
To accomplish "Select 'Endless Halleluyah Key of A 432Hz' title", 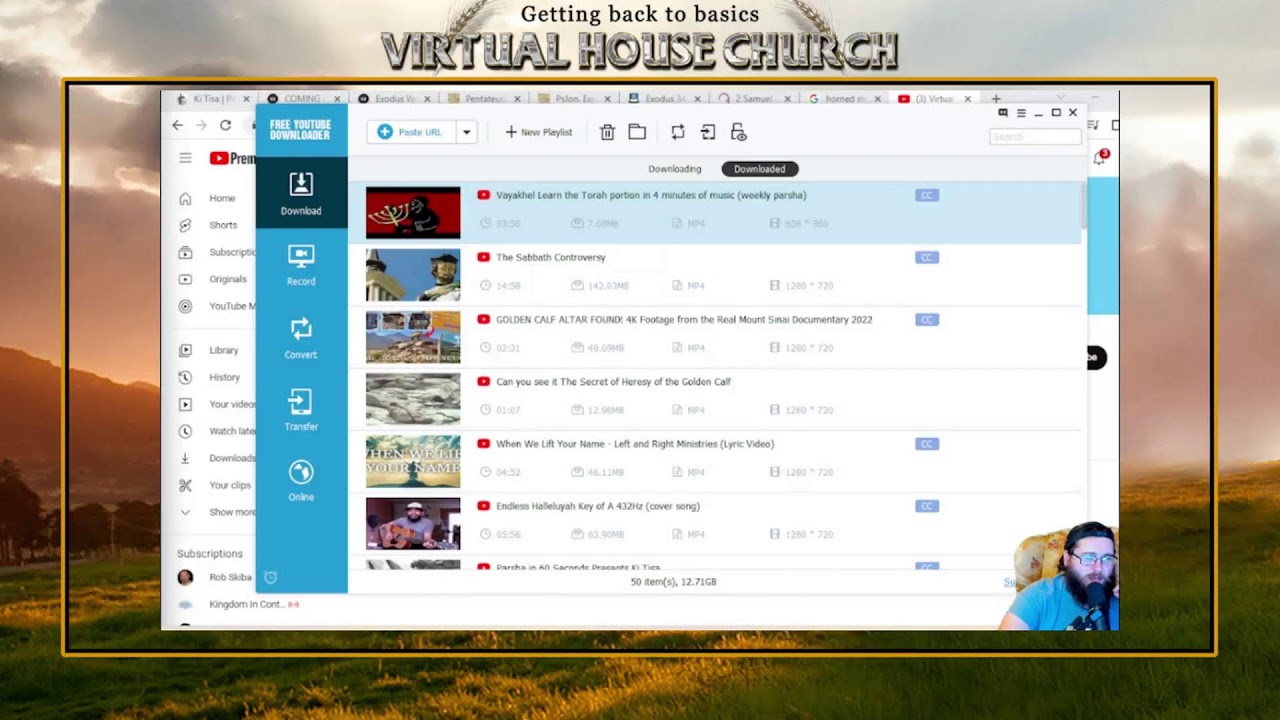I will [598, 506].
